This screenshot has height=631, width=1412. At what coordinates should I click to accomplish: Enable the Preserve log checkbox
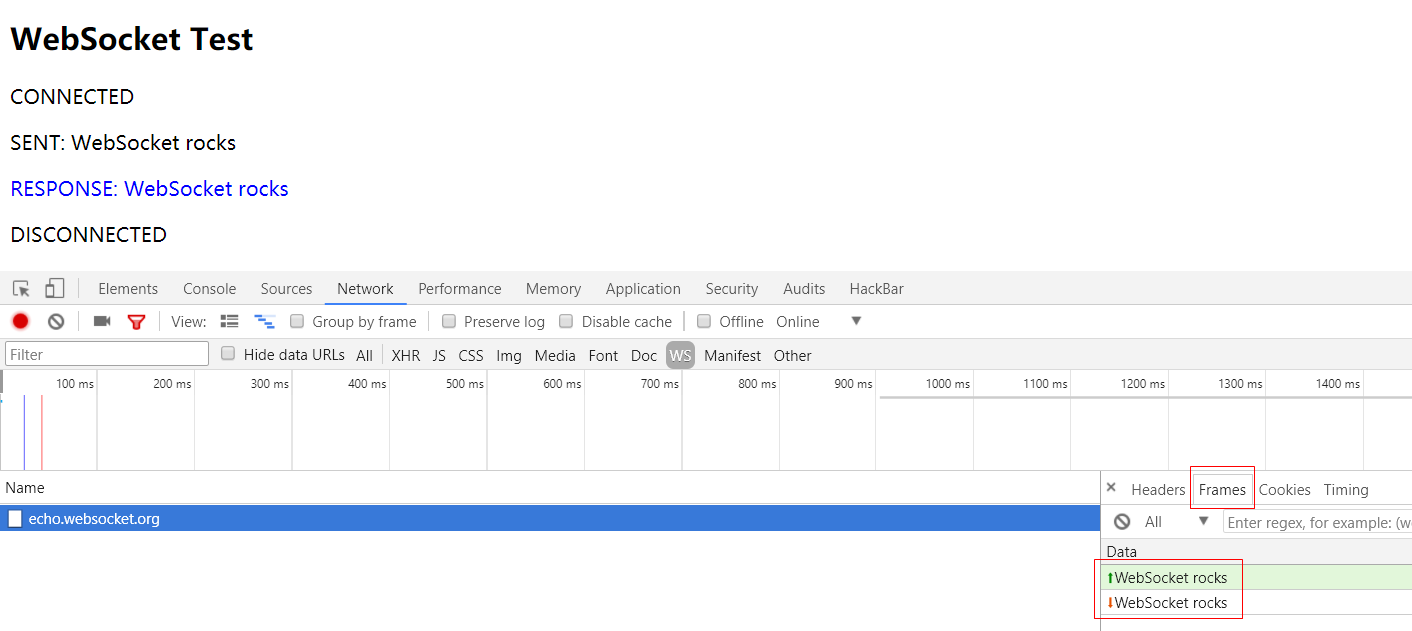tap(449, 321)
